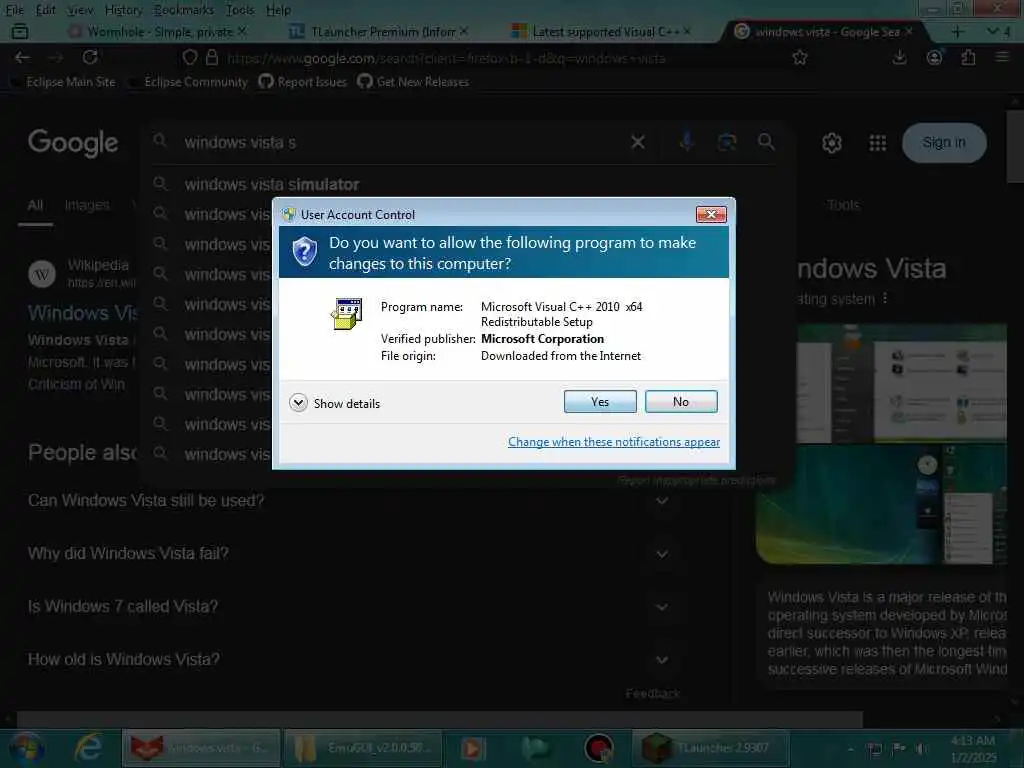This screenshot has width=1024, height=768.
Task: Click the Google logo
Action: (73, 142)
